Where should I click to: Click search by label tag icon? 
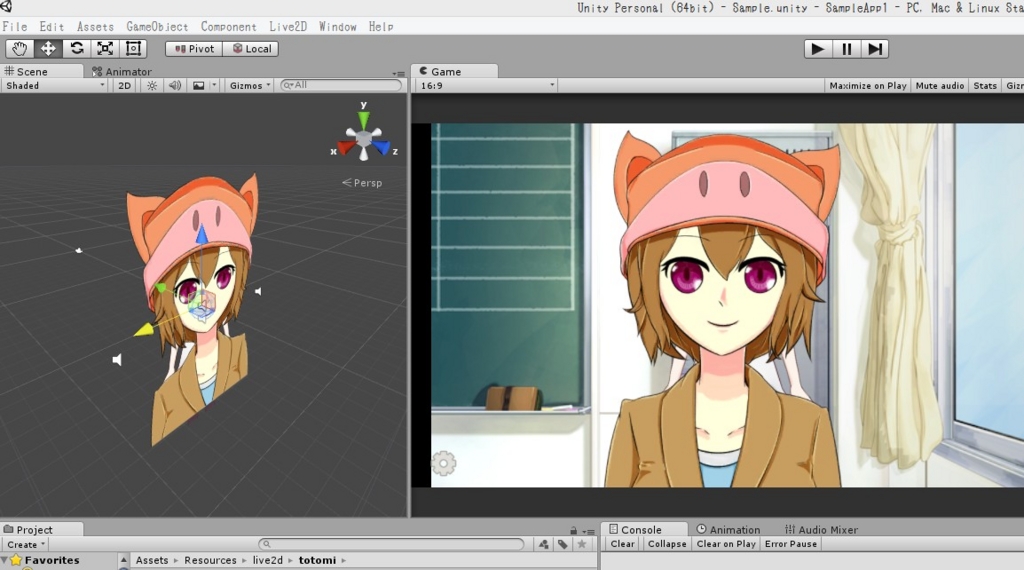(x=562, y=544)
